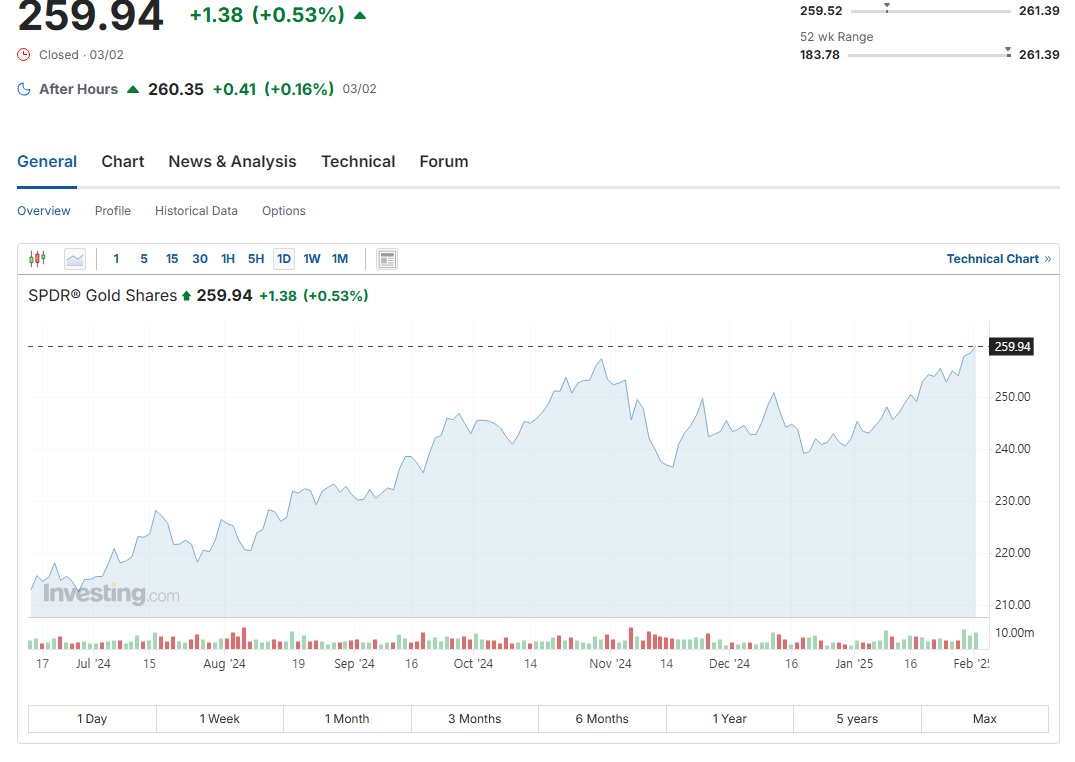Viewport: 1075px width, 762px height.
Task: Click the day's range slider marker
Action: 886,8
